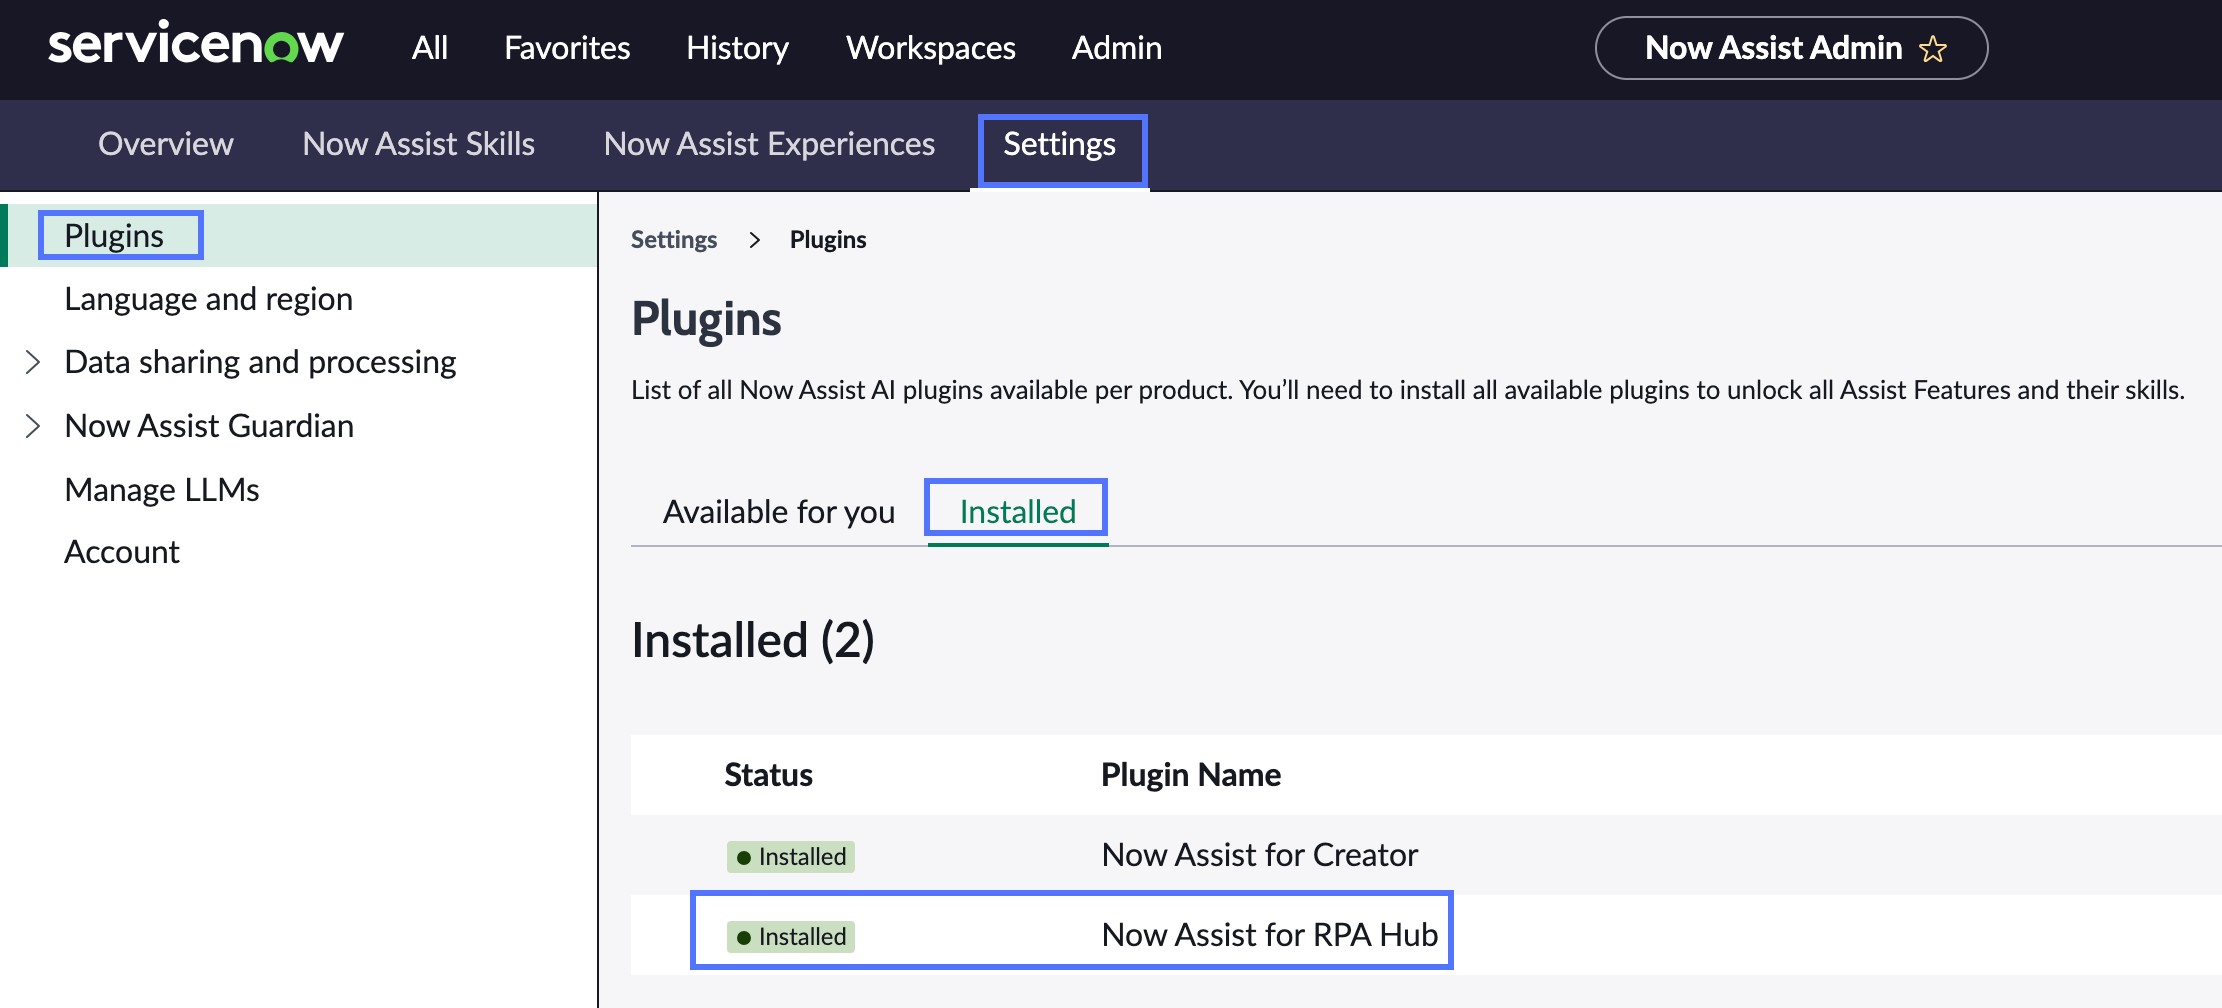Click the favorite star in Now Assist Admin pill
This screenshot has height=1008, width=2222.
(x=1933, y=49)
